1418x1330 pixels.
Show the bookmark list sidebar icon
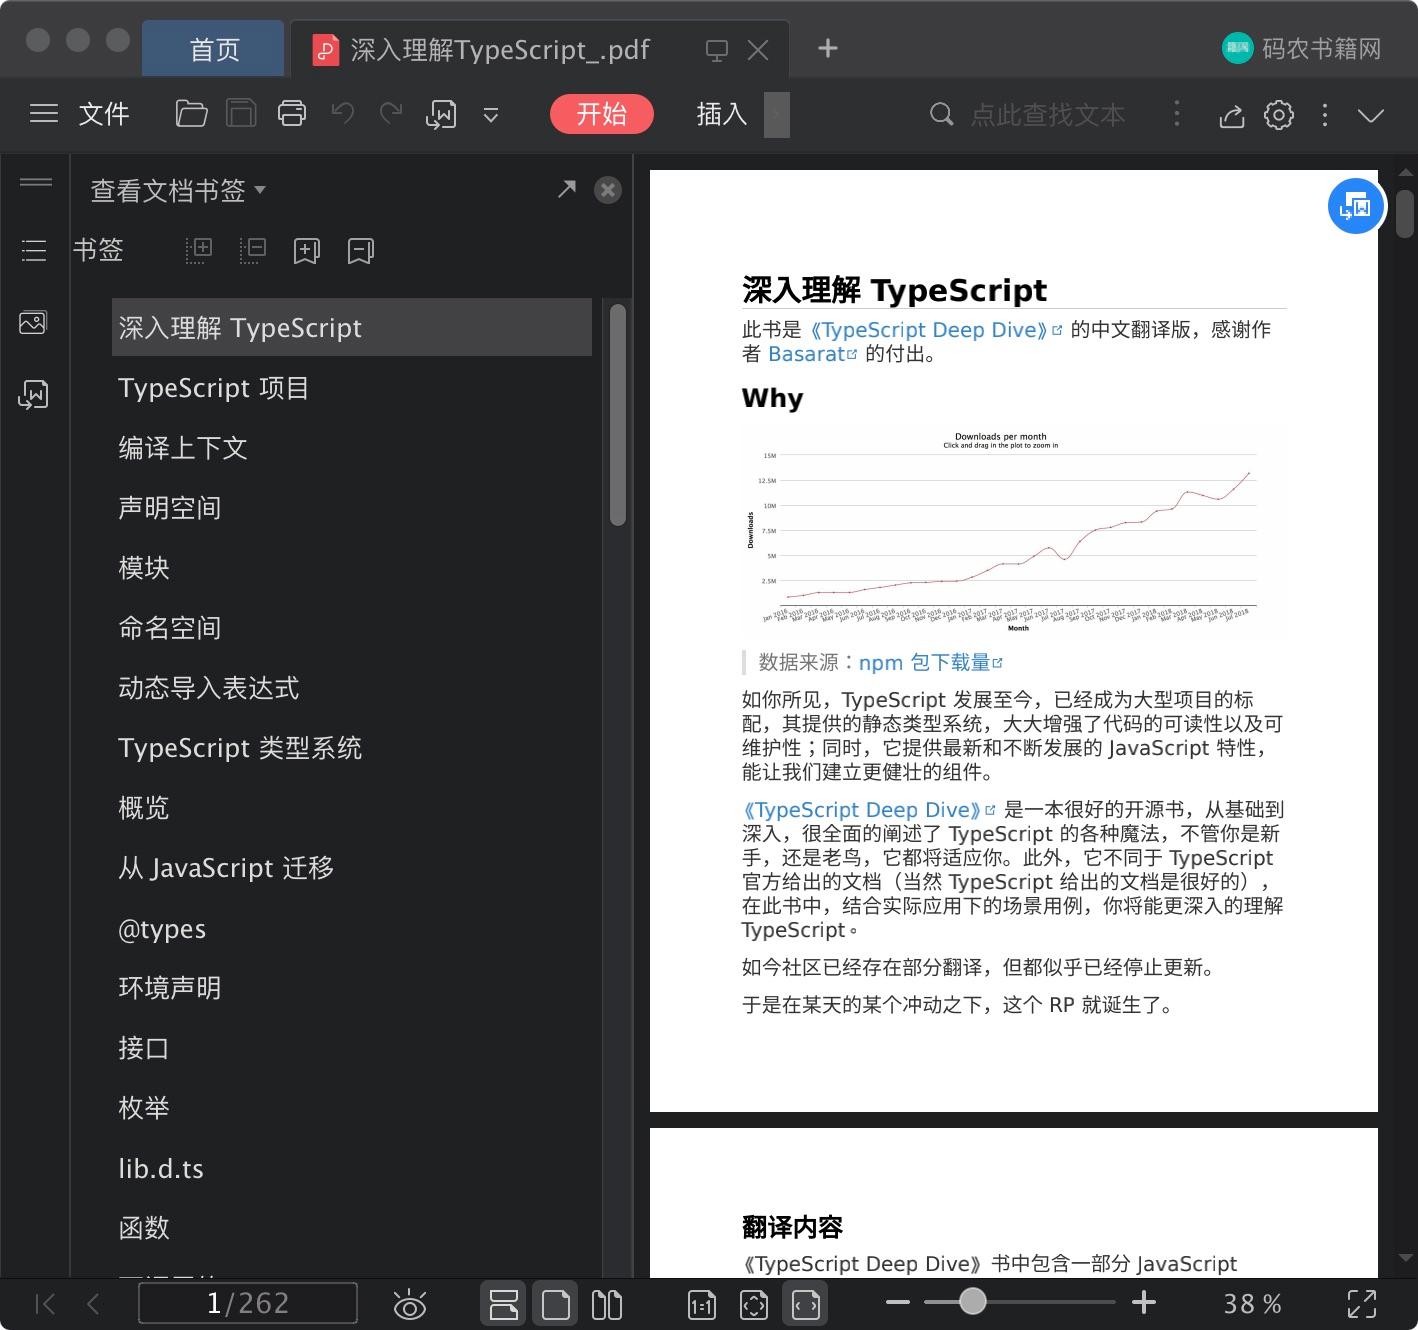(x=34, y=250)
